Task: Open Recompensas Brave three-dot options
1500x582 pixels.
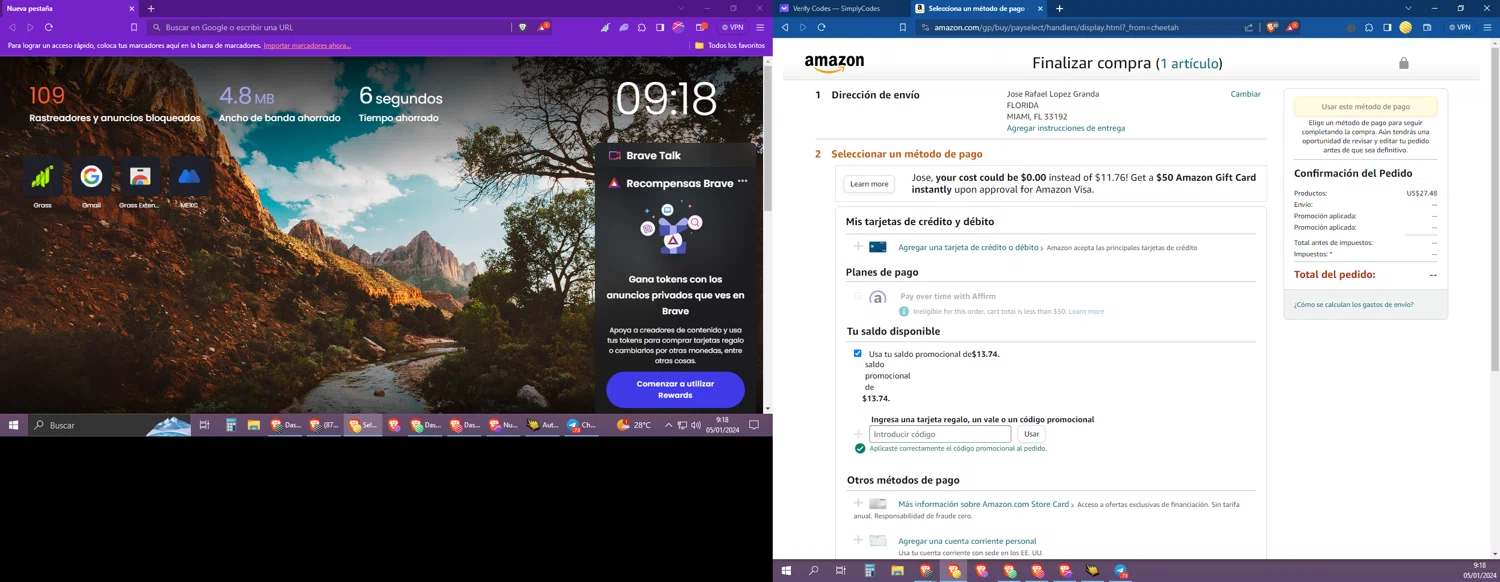Action: pos(742,182)
